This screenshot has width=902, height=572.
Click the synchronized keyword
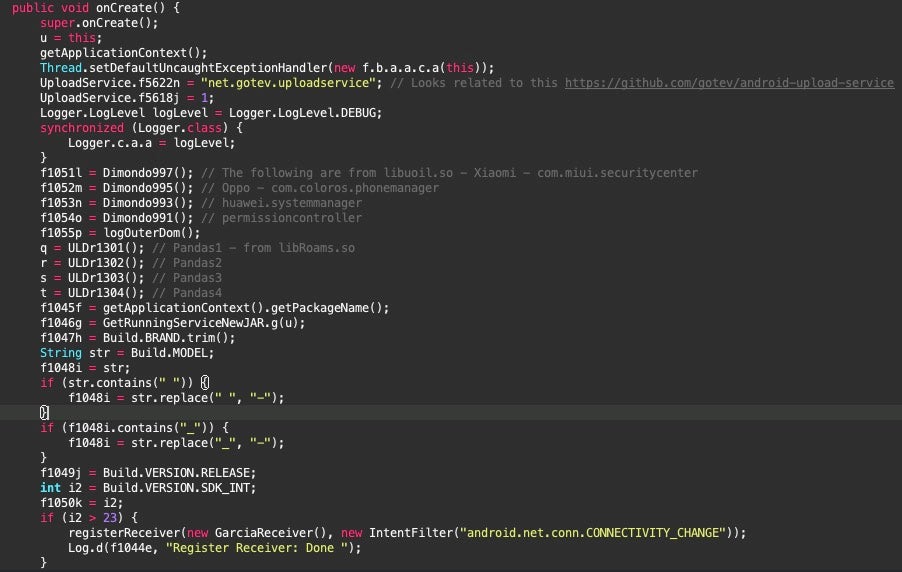pos(82,128)
